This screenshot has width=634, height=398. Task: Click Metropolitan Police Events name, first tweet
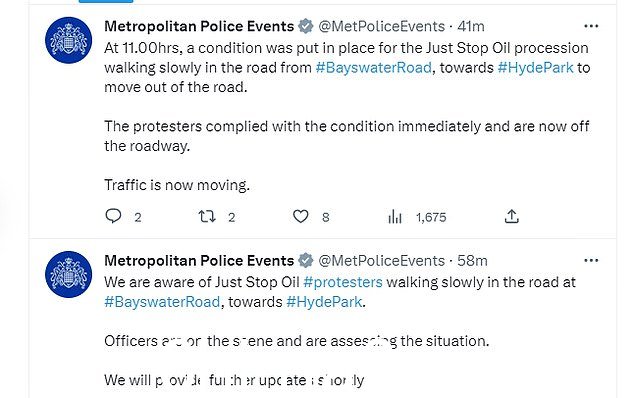199,26
